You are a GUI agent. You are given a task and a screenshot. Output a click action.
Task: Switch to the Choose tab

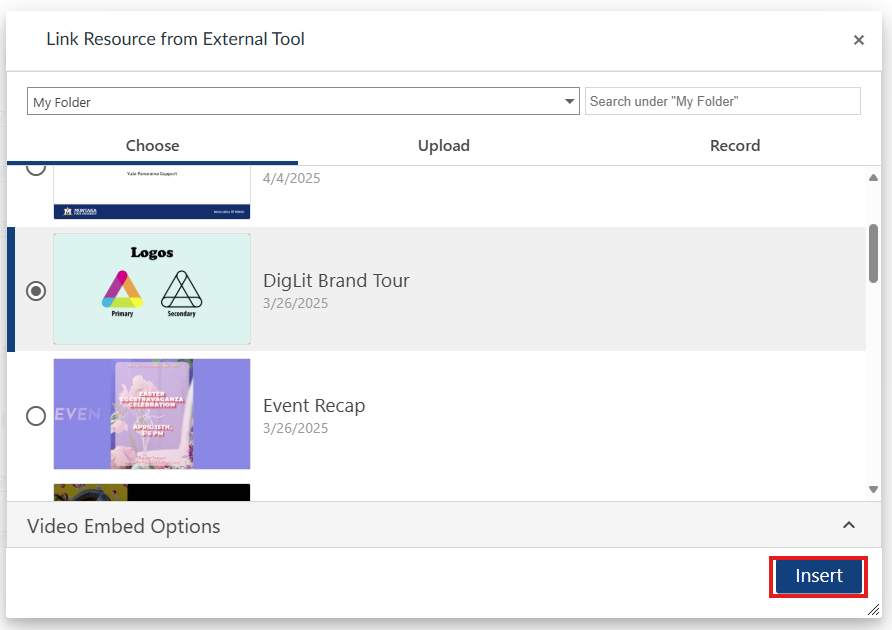coord(152,146)
